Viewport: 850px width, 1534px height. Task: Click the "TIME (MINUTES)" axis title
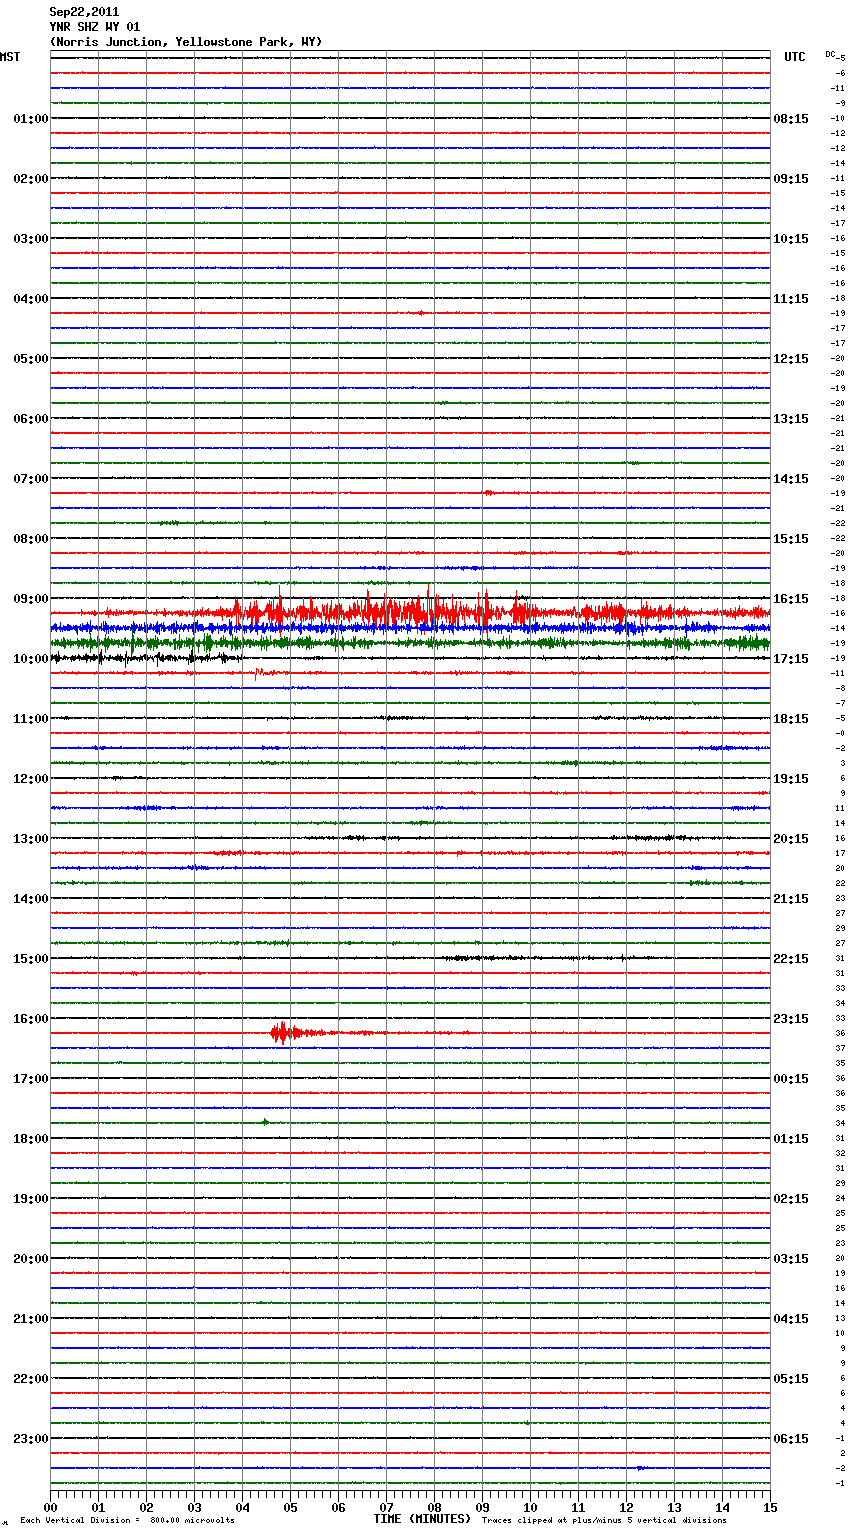pos(422,1519)
